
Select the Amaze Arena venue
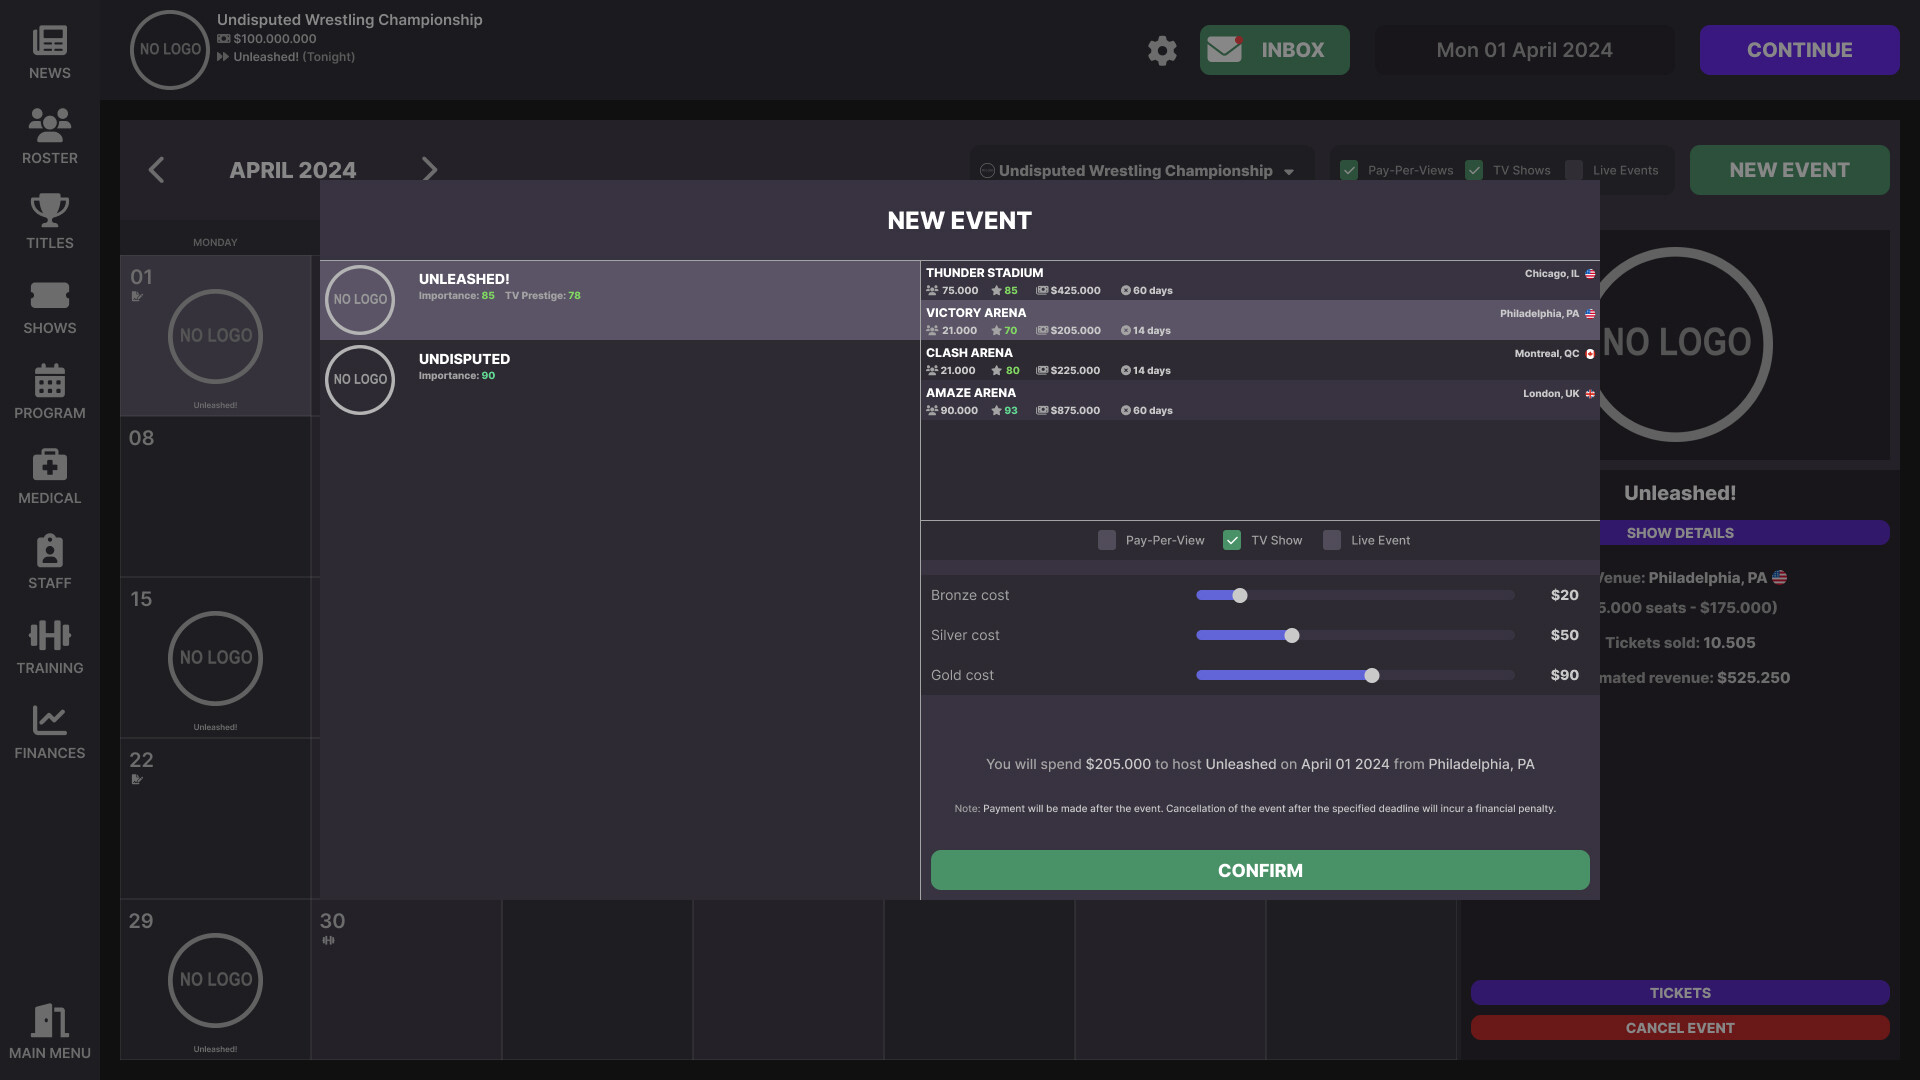[1259, 400]
